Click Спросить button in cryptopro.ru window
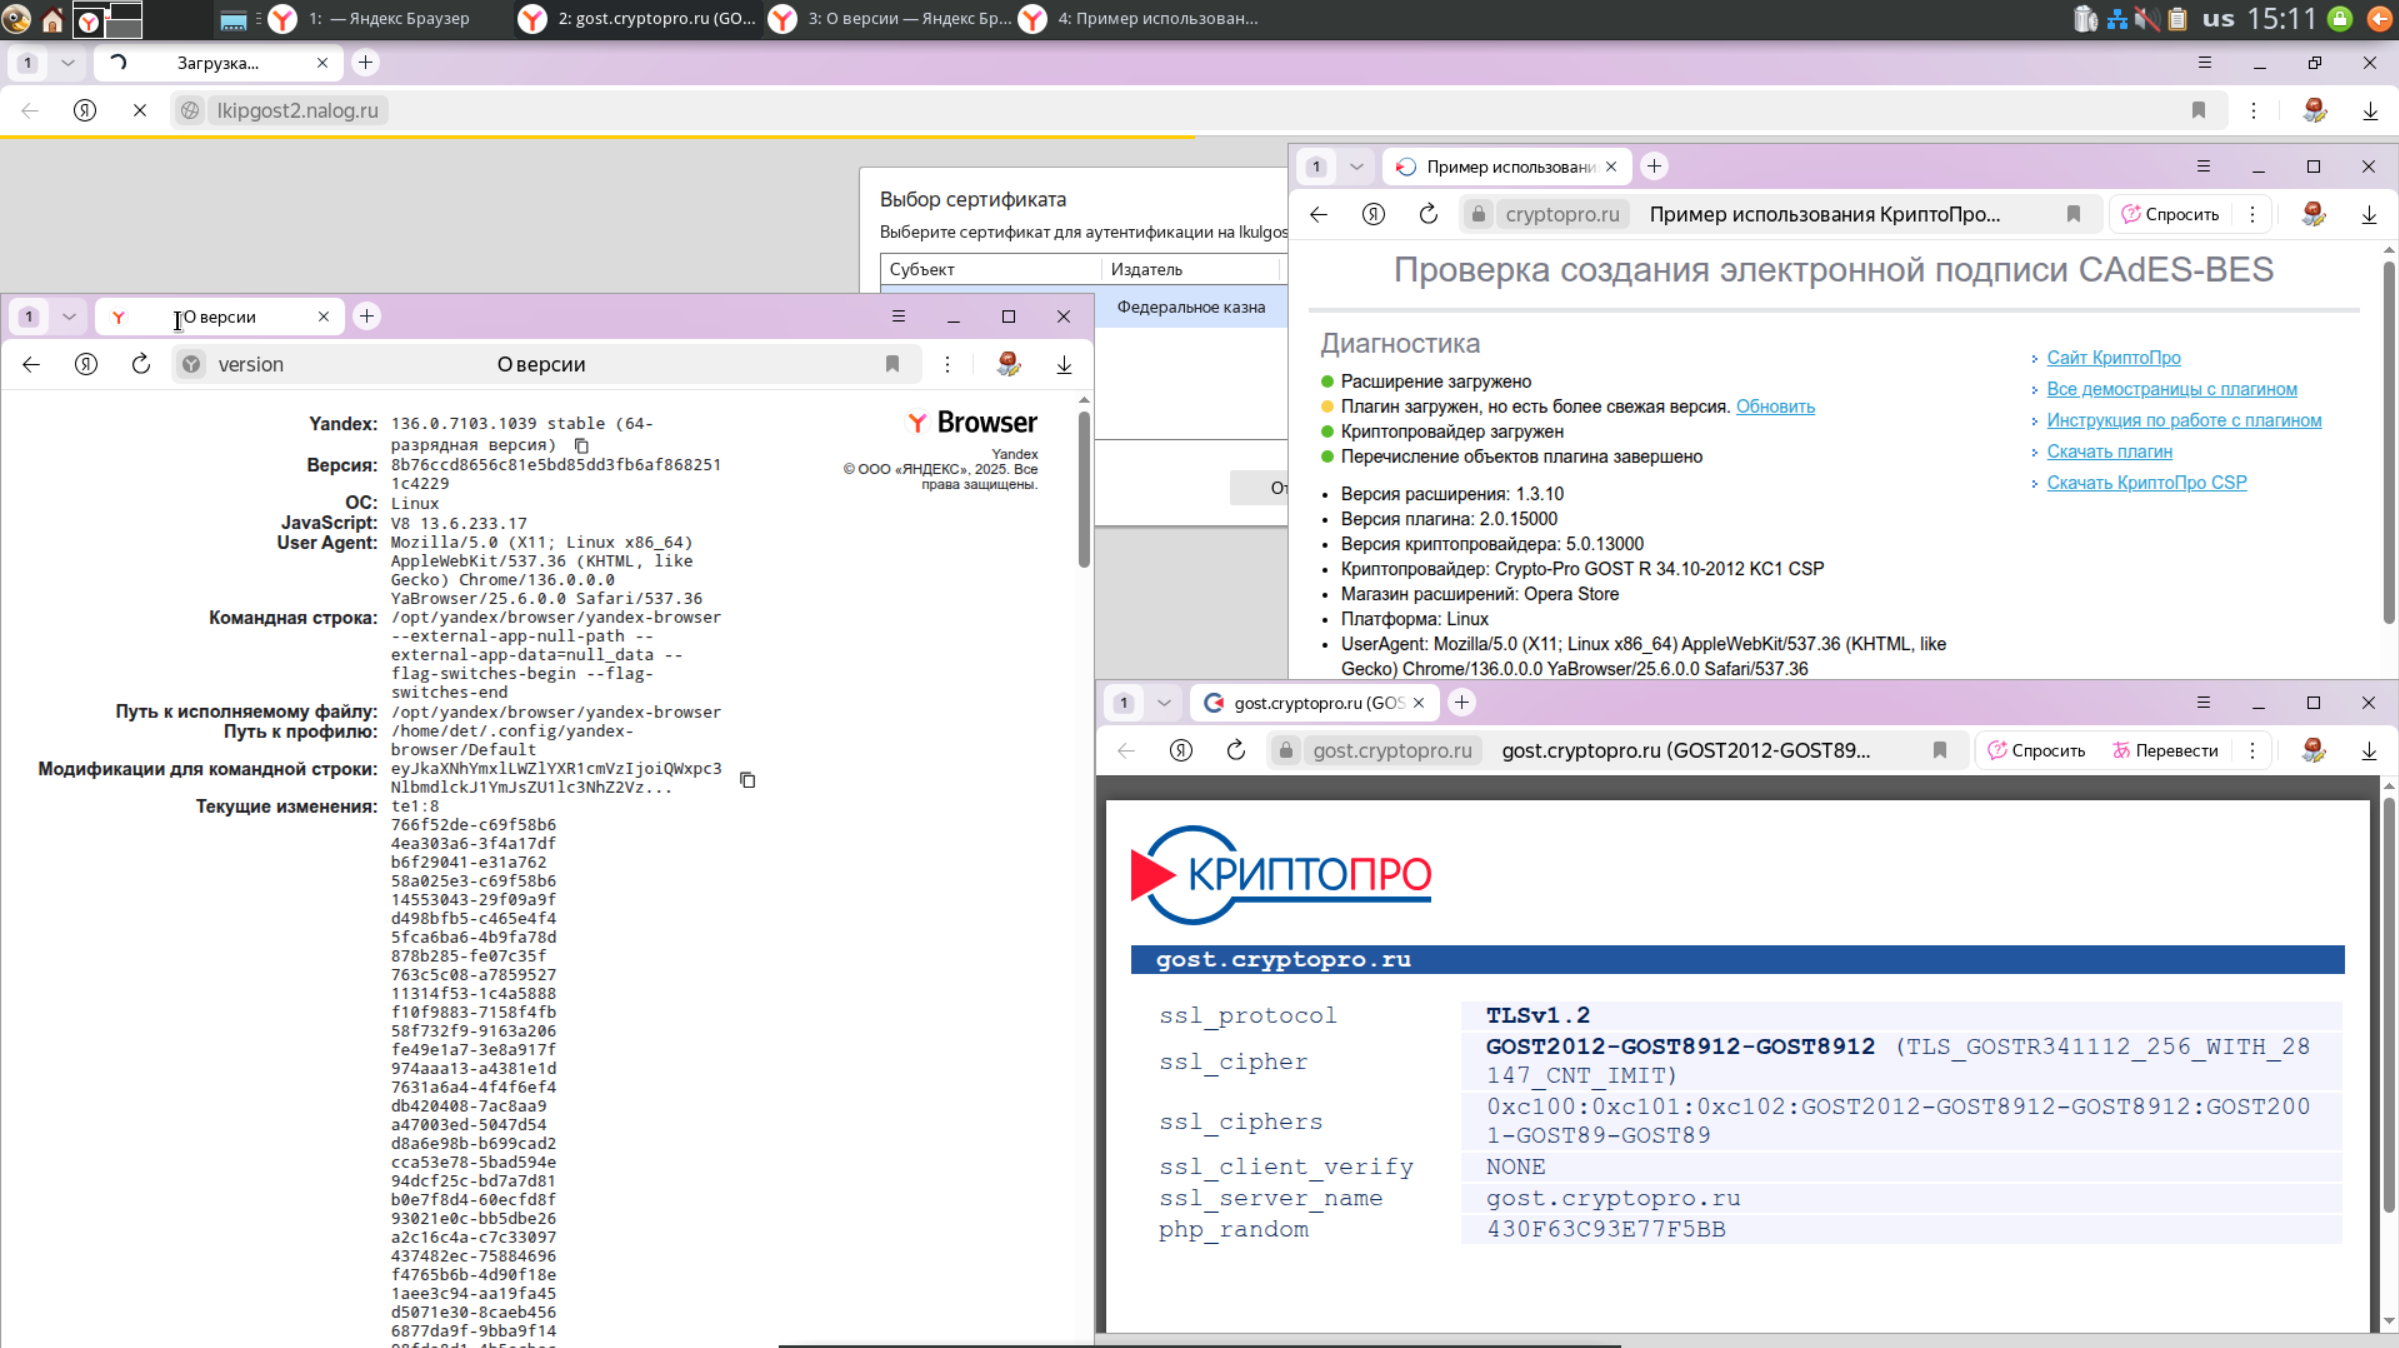 (x=2170, y=214)
